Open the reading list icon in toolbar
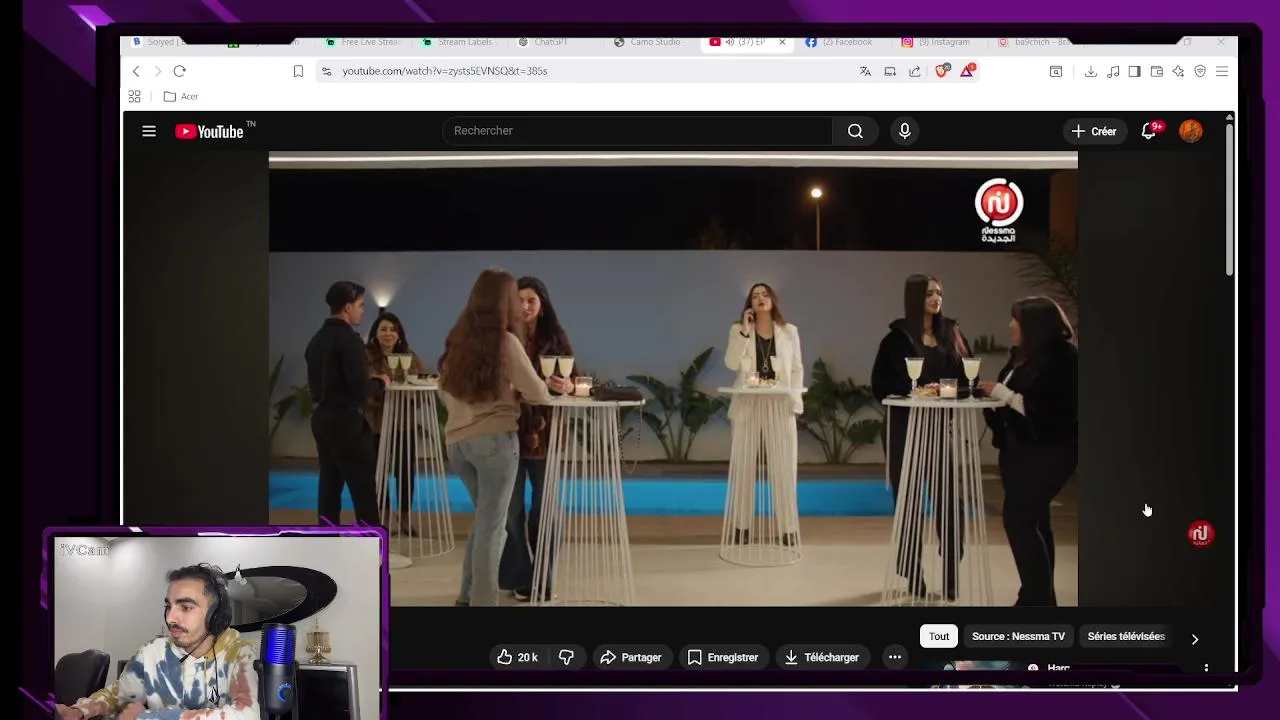 [x=1055, y=71]
